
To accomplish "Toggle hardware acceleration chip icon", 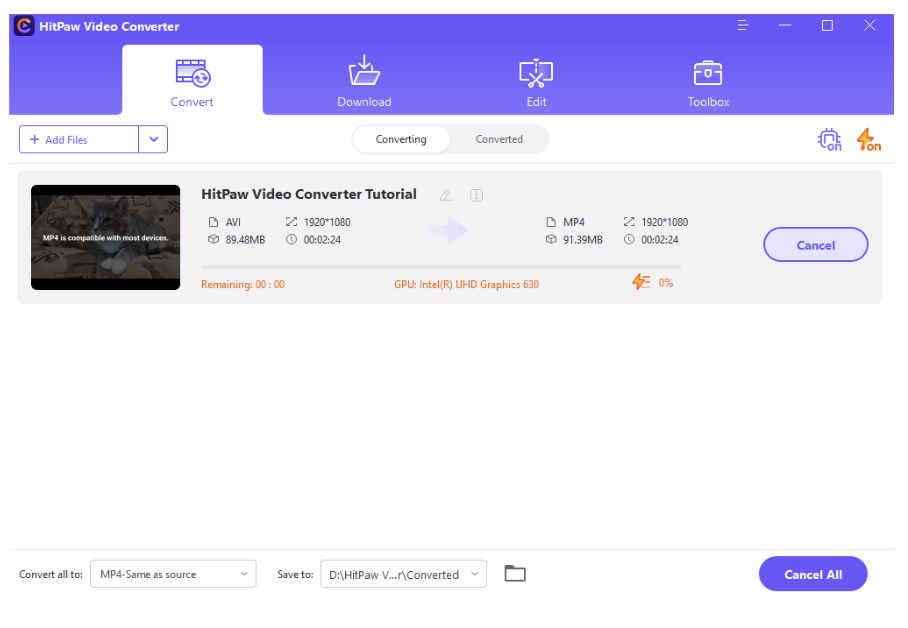I will pos(829,140).
